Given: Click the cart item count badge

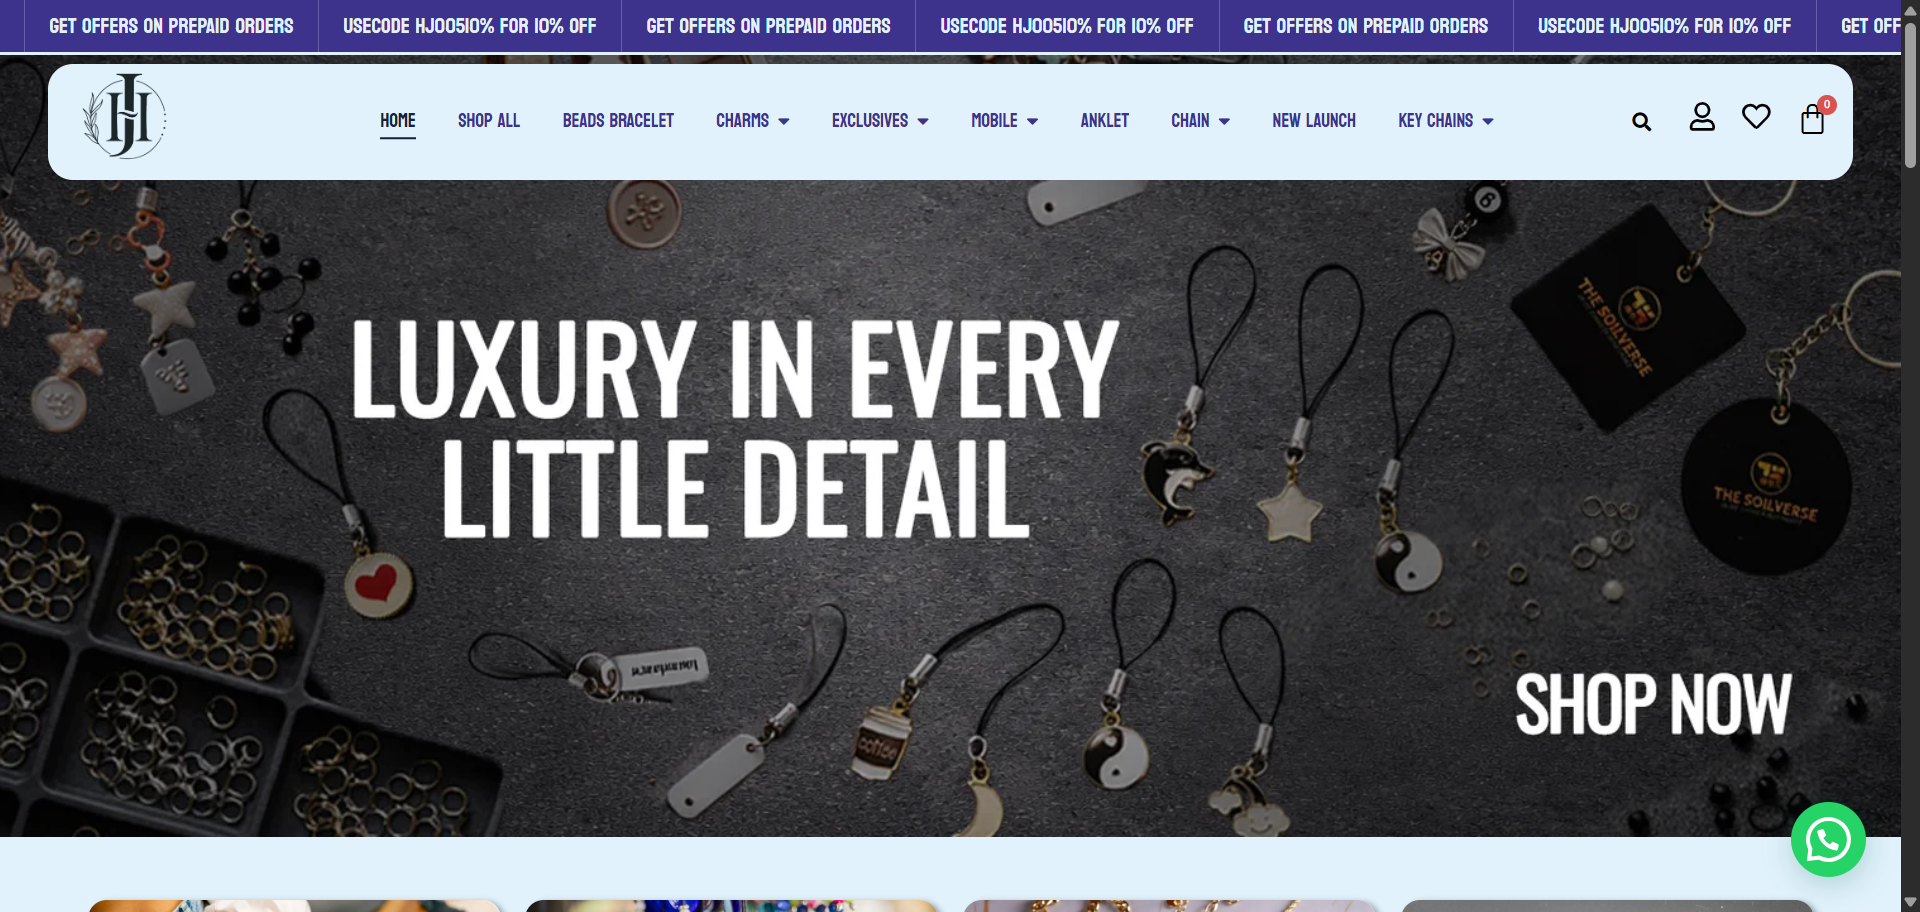Looking at the screenshot, I should tap(1827, 104).
